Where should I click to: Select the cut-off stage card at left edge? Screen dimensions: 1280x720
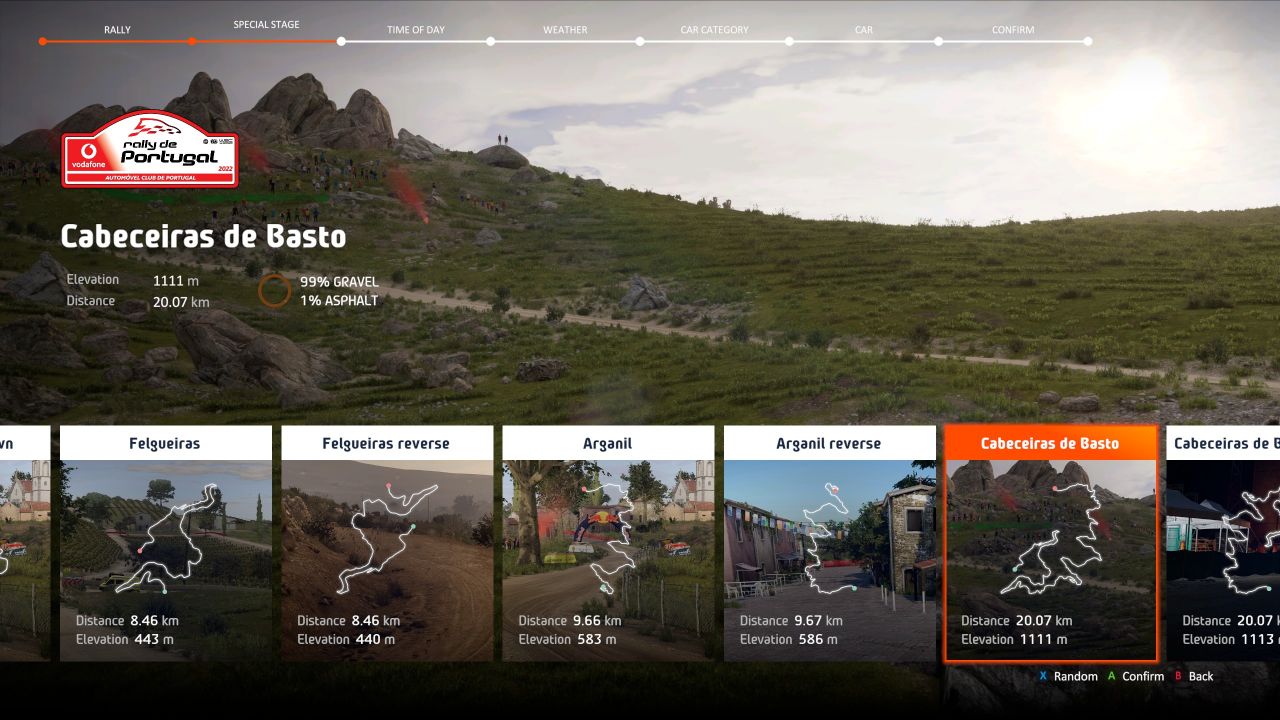pyautogui.click(x=24, y=543)
